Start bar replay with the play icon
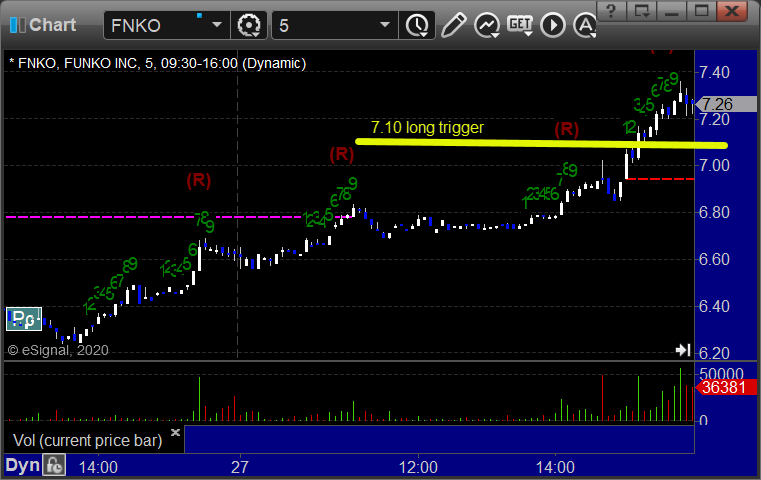 click(x=553, y=25)
